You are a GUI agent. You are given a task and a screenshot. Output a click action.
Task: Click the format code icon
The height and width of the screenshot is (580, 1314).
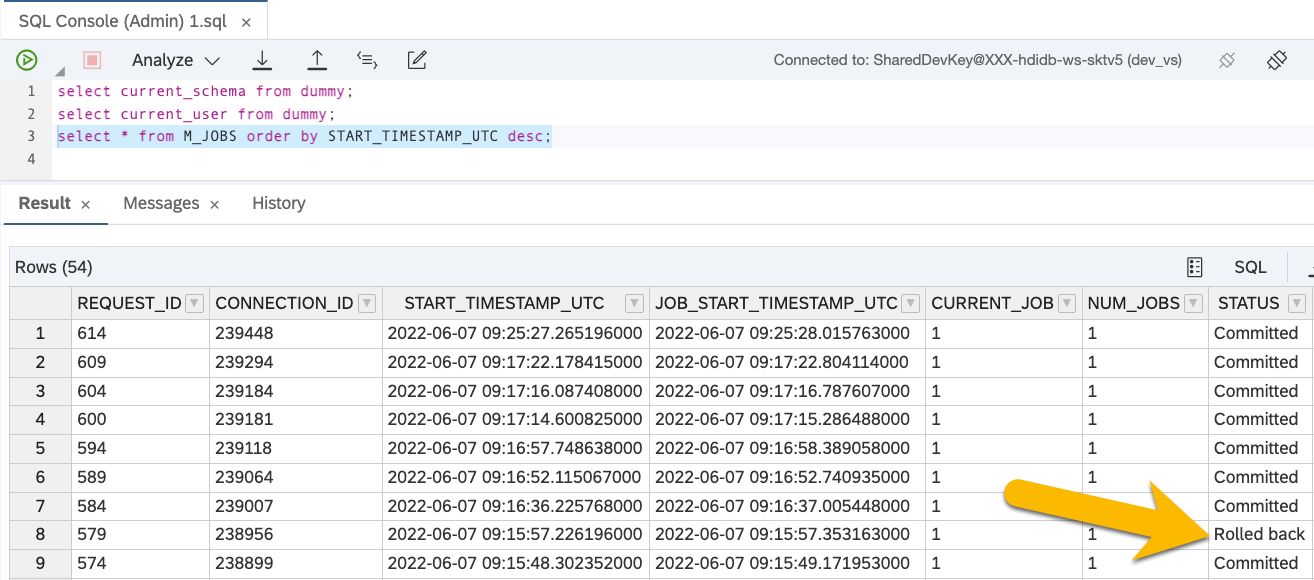click(367, 60)
